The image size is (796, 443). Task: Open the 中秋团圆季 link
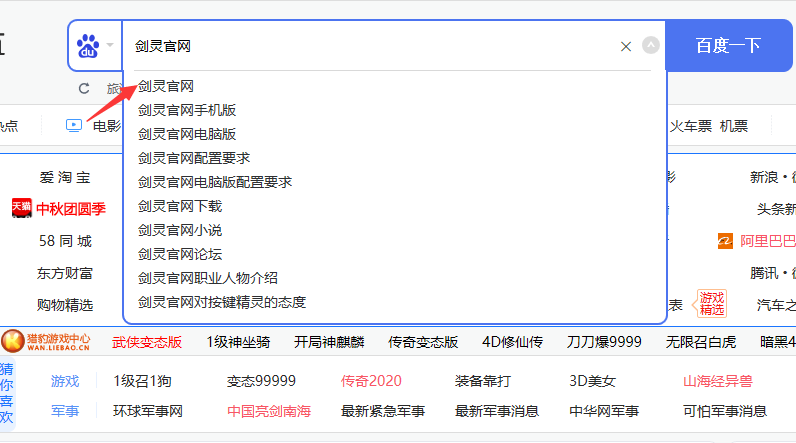[71, 209]
